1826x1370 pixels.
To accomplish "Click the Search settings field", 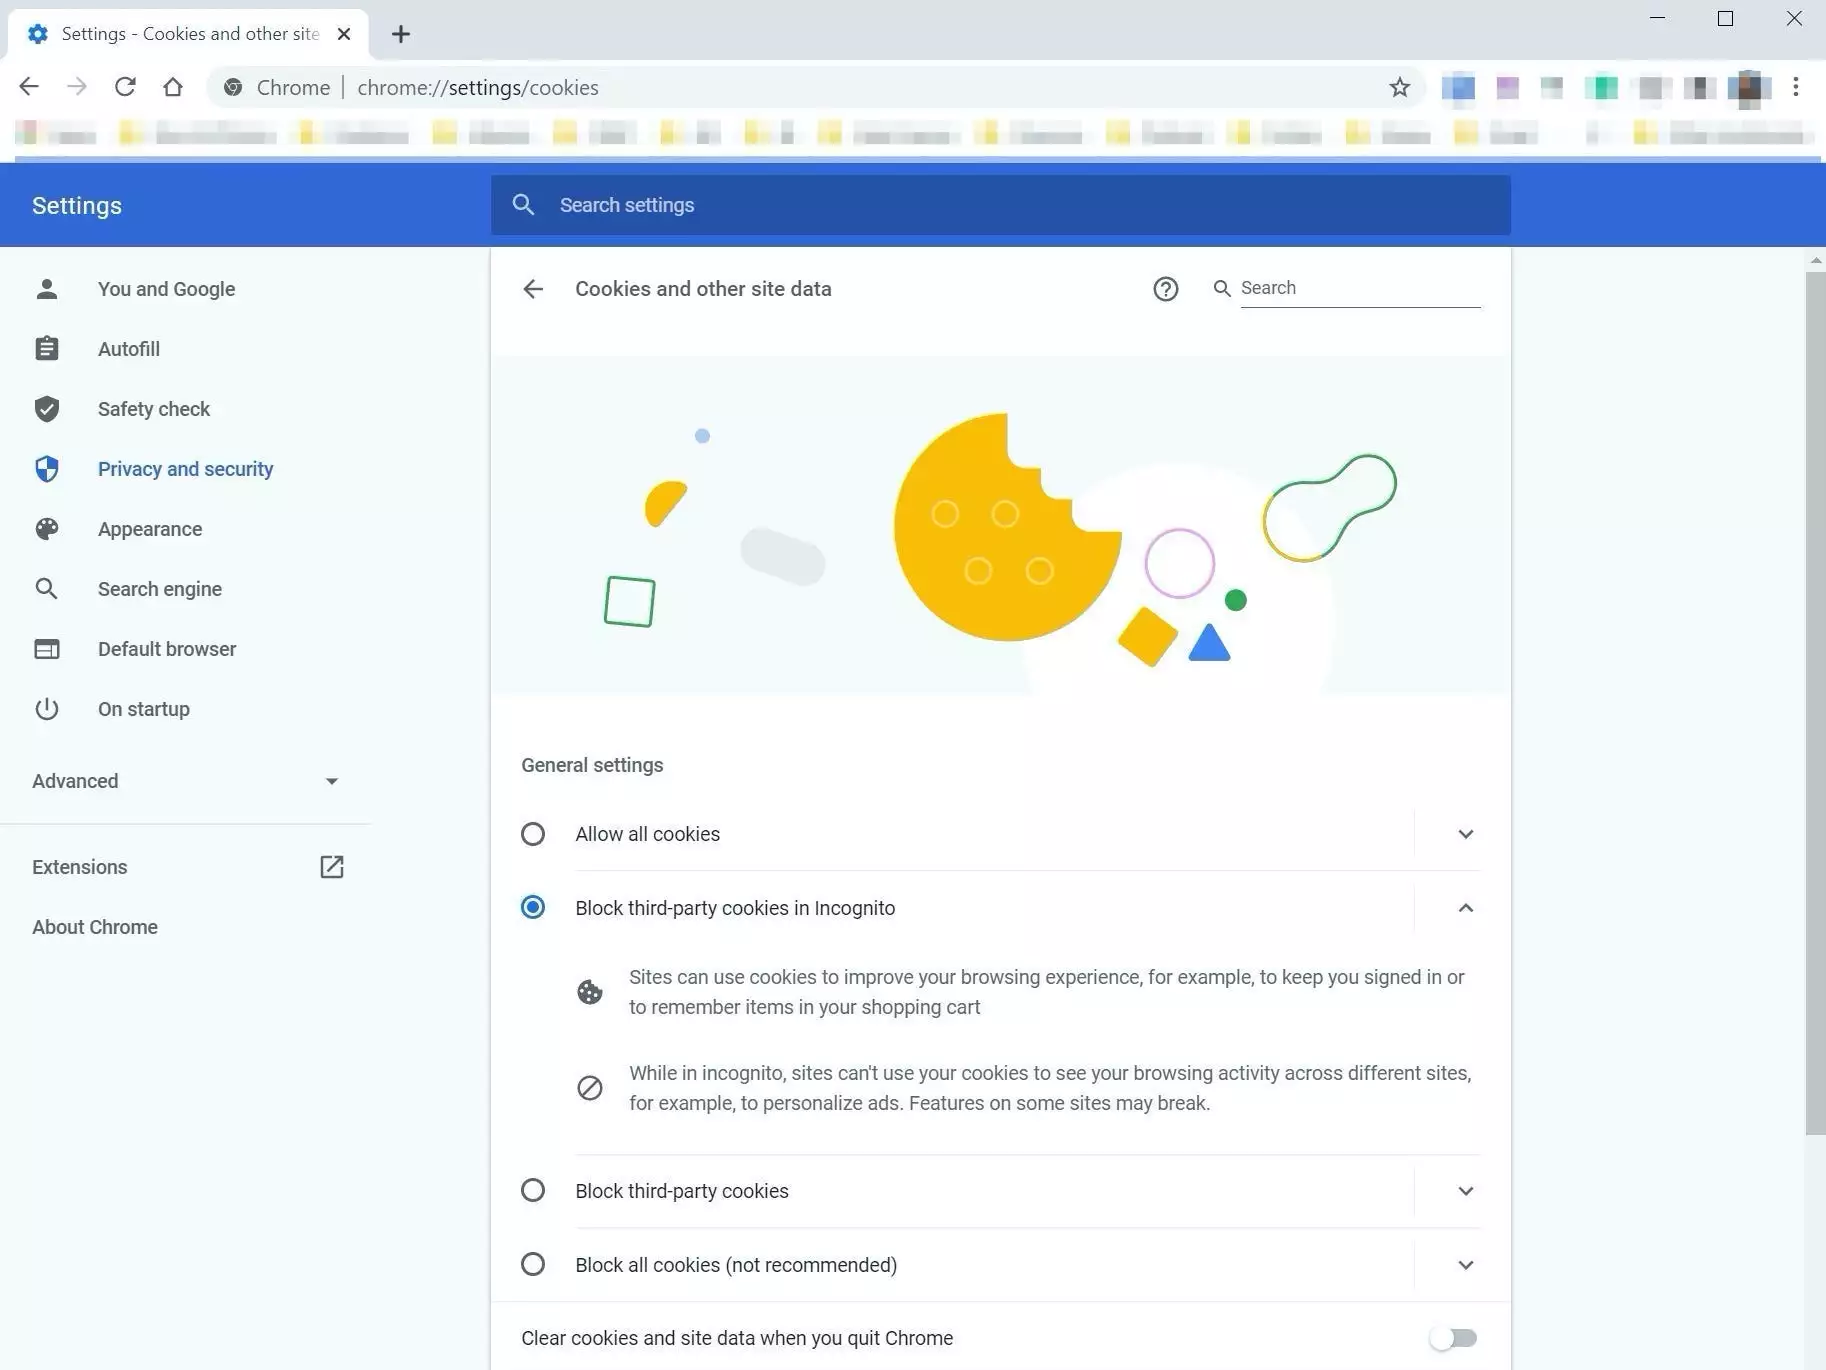I will coord(1000,205).
